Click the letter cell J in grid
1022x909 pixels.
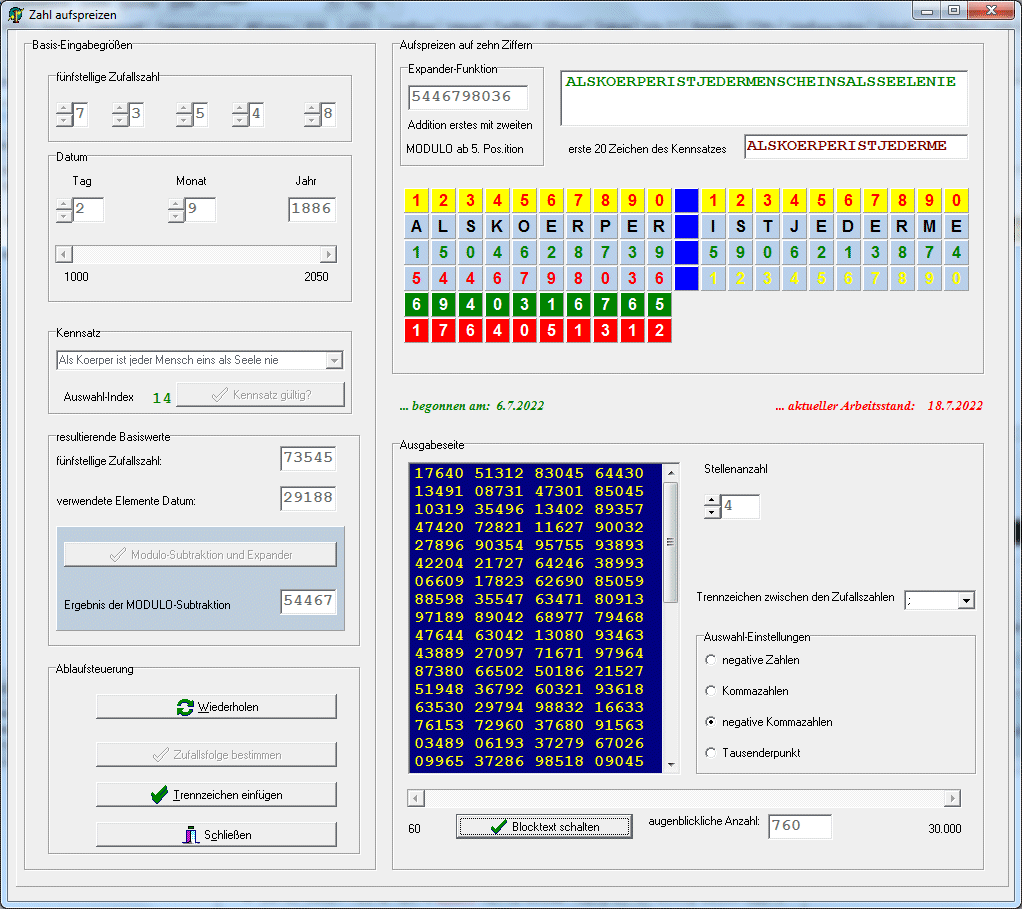pos(794,227)
